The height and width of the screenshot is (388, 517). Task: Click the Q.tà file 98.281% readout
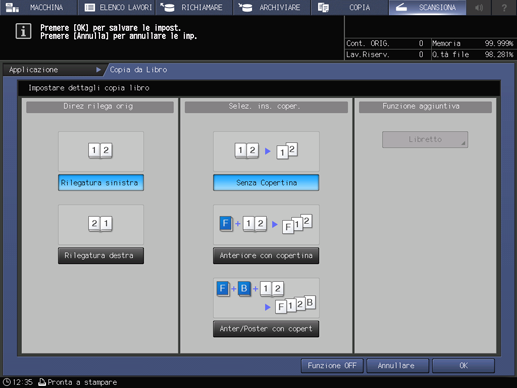tap(473, 54)
